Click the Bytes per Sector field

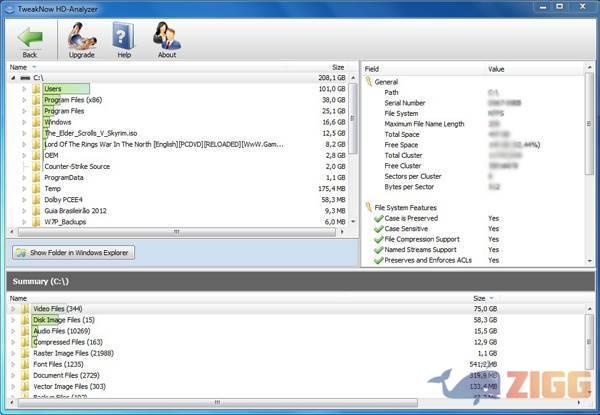[x=409, y=187]
